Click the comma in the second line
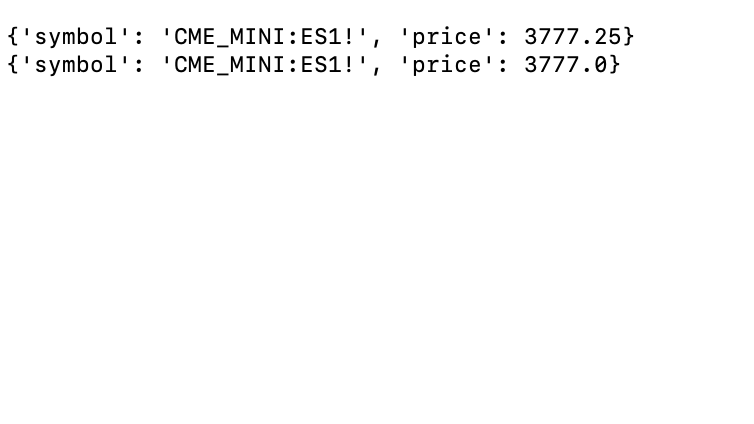This screenshot has height=424, width=754. pyautogui.click(x=376, y=68)
